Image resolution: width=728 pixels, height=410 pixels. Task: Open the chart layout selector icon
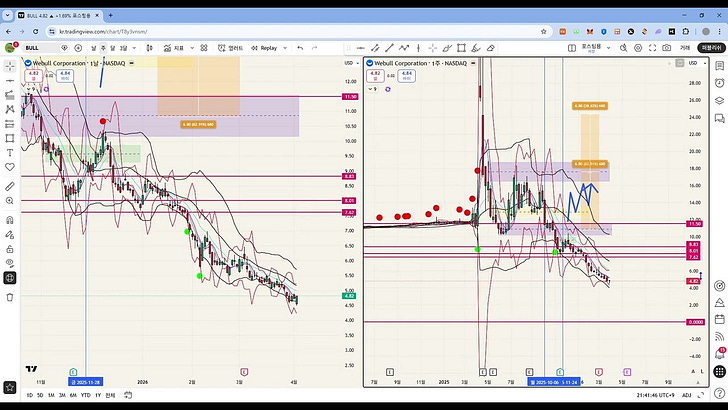pyautogui.click(x=572, y=48)
